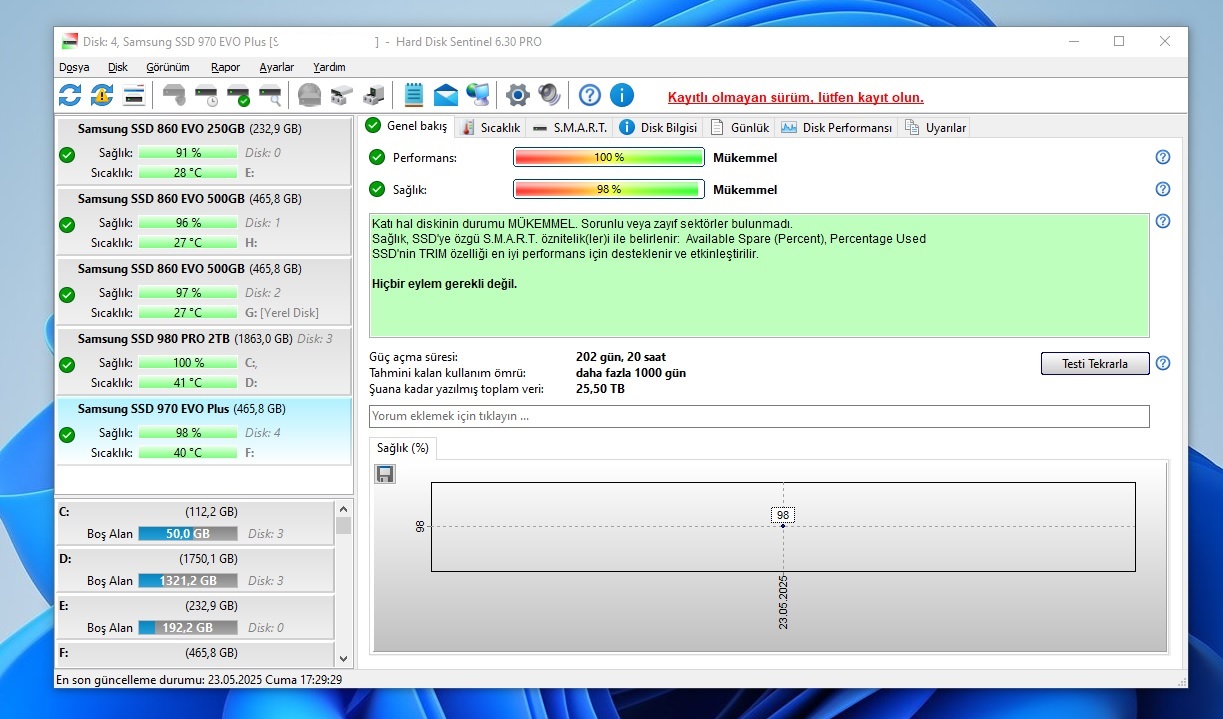Viewport: 1223px width, 719px height.
Task: Click the disk icon with green checkmark
Action: click(238, 95)
